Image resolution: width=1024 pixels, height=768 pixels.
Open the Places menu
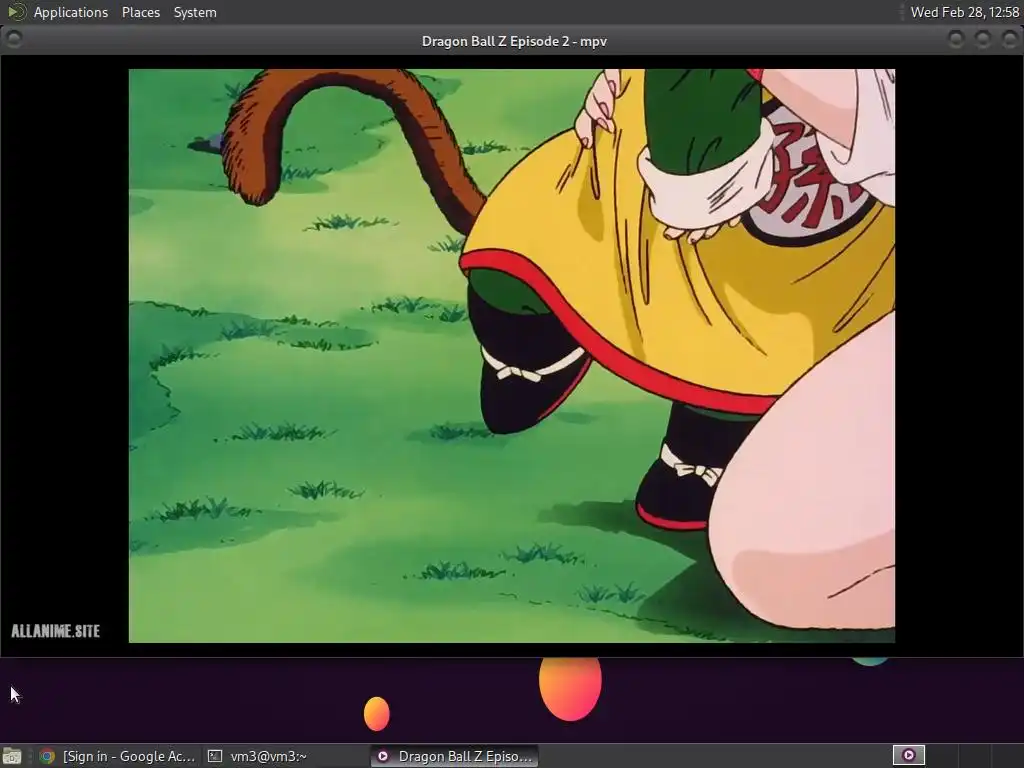(x=140, y=12)
